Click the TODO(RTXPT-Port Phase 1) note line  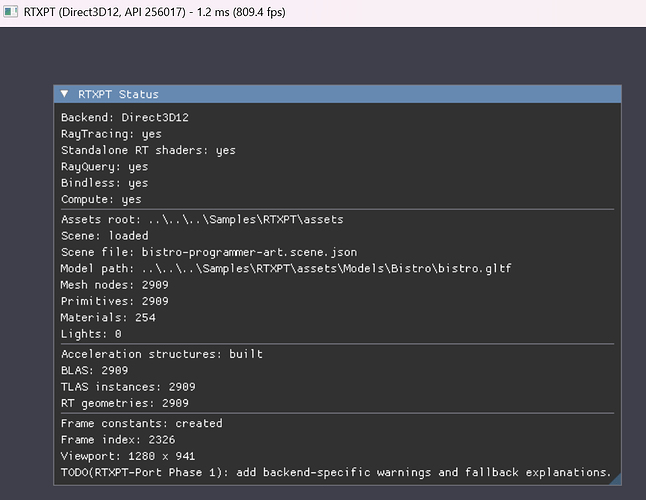336,472
